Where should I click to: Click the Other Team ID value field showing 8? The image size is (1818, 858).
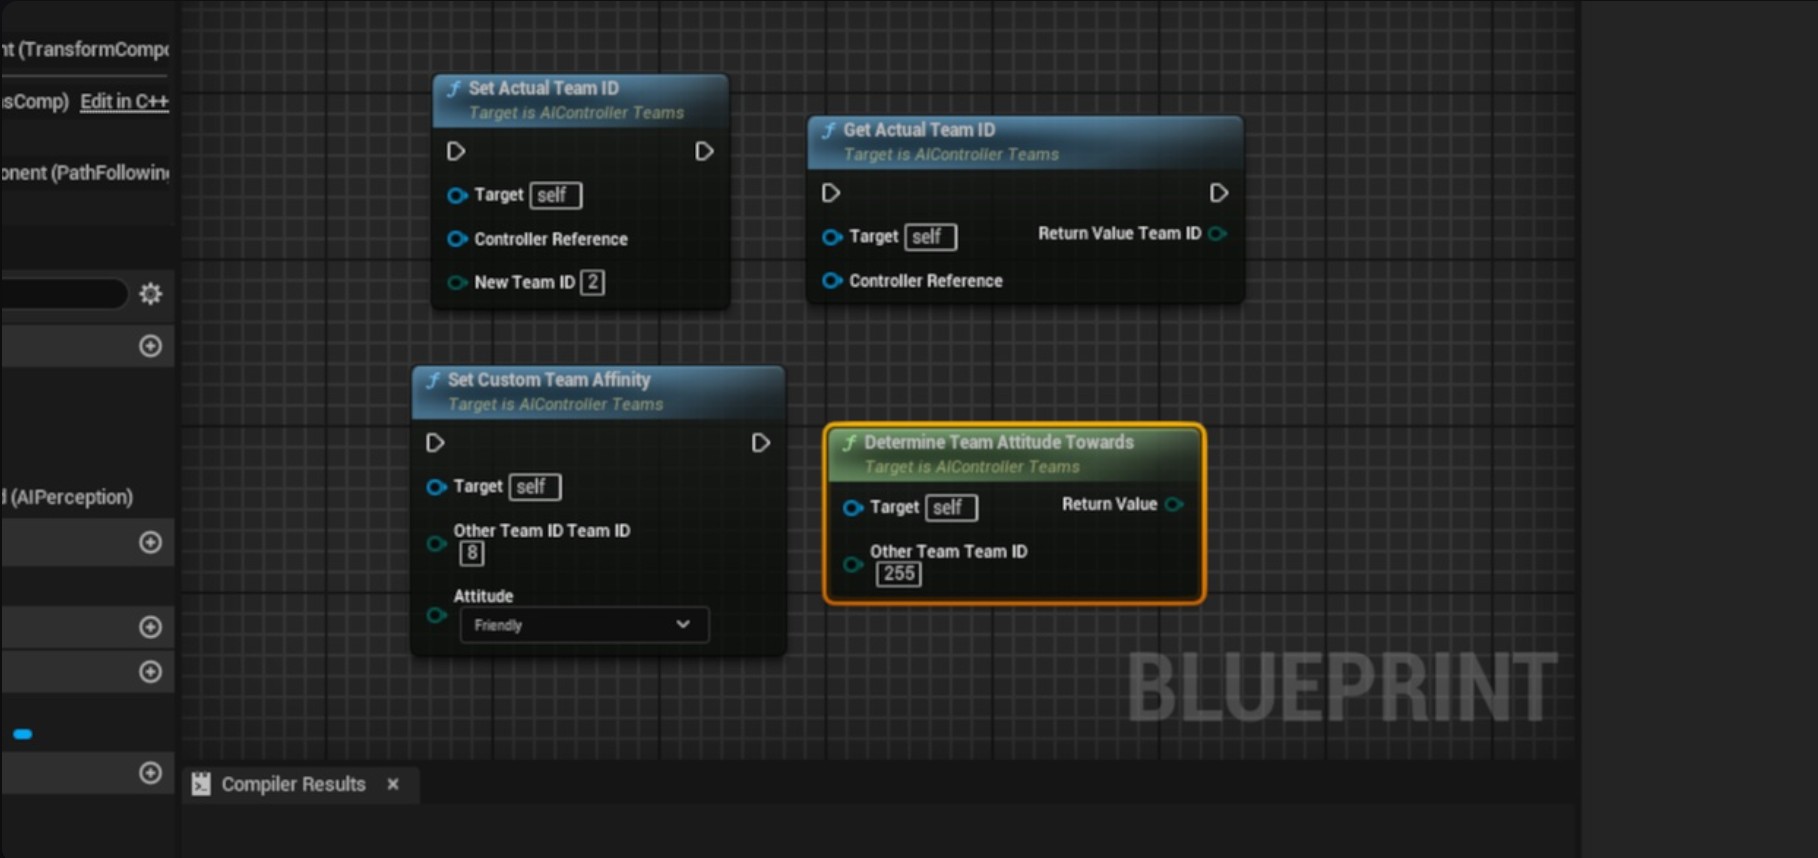[471, 554]
